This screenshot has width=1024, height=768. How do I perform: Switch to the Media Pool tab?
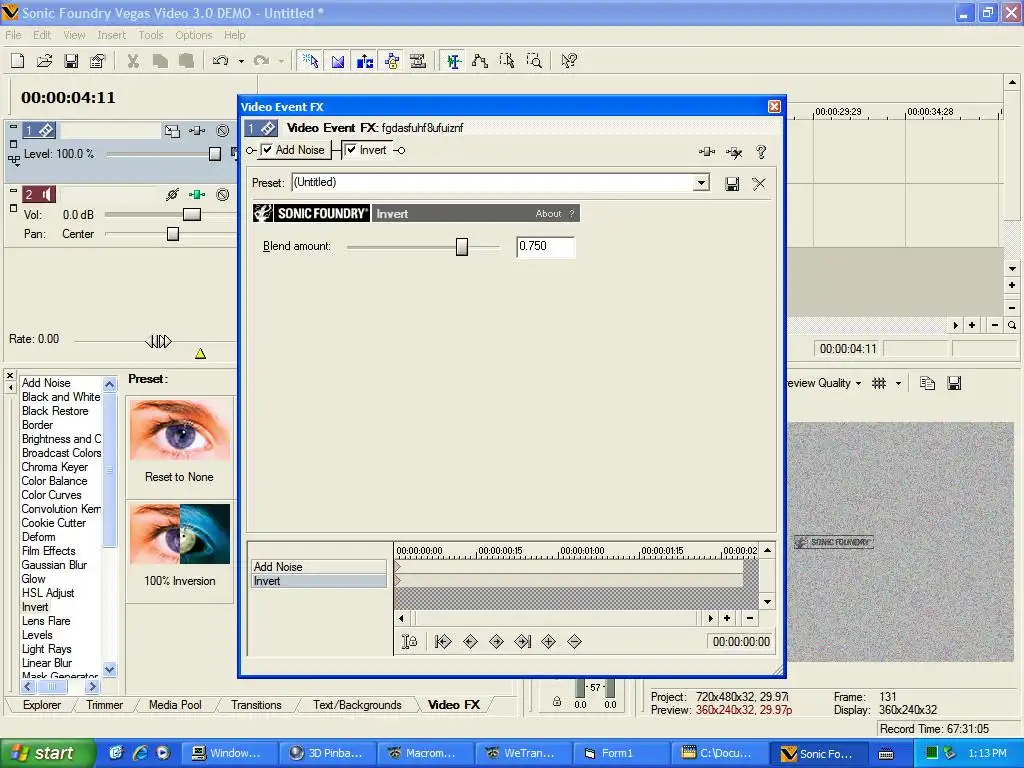tap(175, 705)
